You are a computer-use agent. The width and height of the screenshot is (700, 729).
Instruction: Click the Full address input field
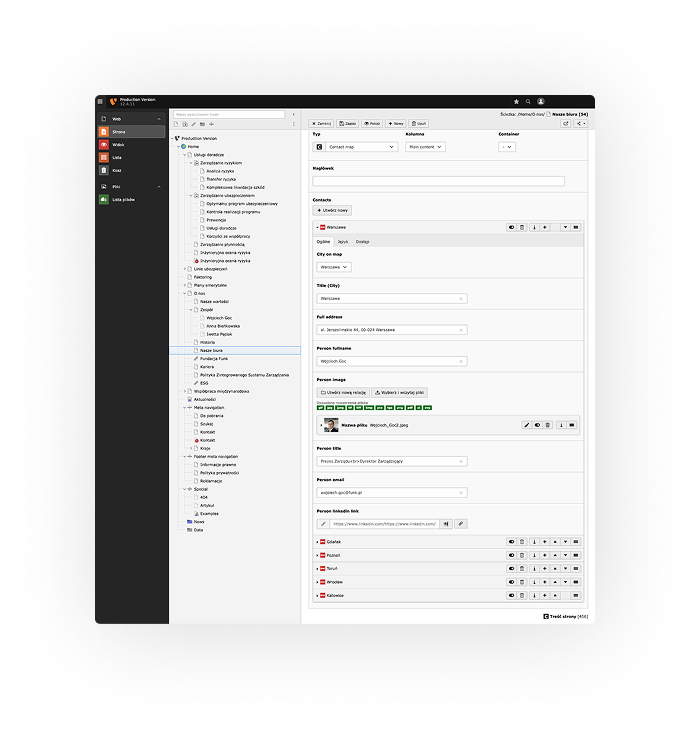[x=392, y=329]
